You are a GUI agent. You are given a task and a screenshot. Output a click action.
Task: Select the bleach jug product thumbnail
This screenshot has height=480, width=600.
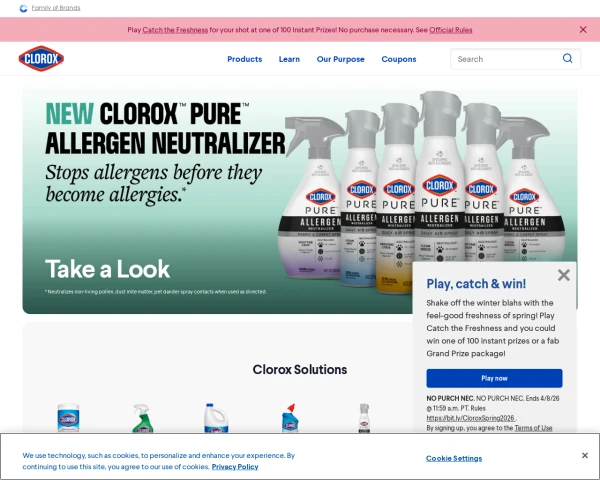[215, 418]
